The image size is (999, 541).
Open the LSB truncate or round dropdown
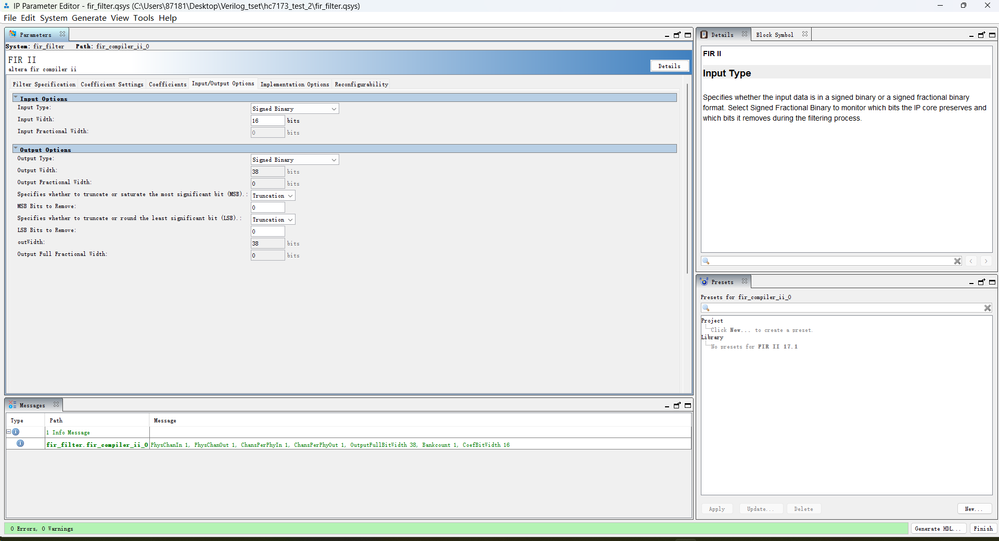(273, 220)
